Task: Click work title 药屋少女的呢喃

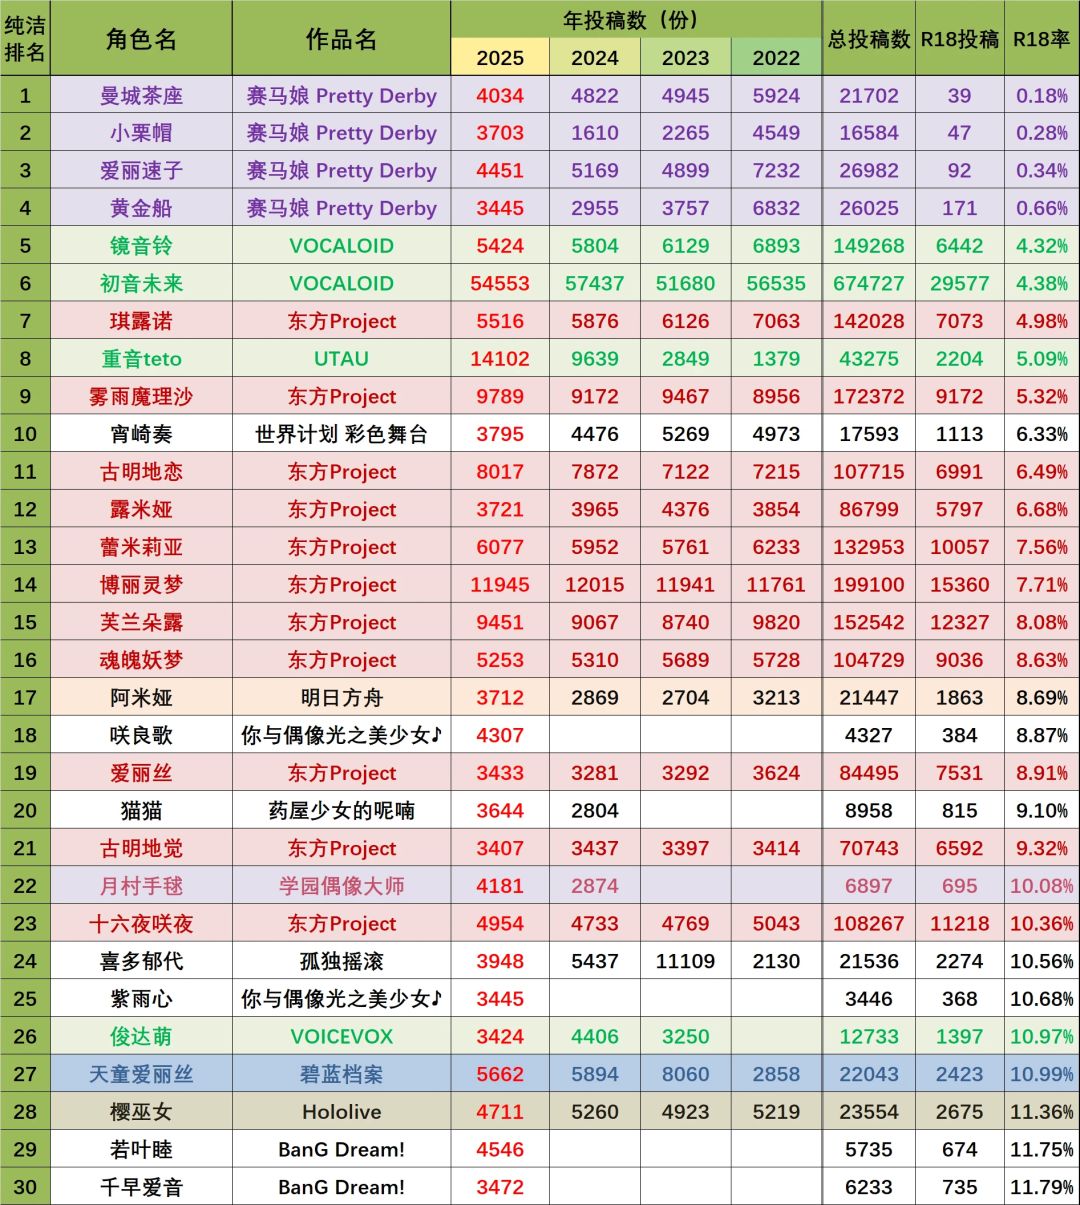Action: tap(341, 811)
